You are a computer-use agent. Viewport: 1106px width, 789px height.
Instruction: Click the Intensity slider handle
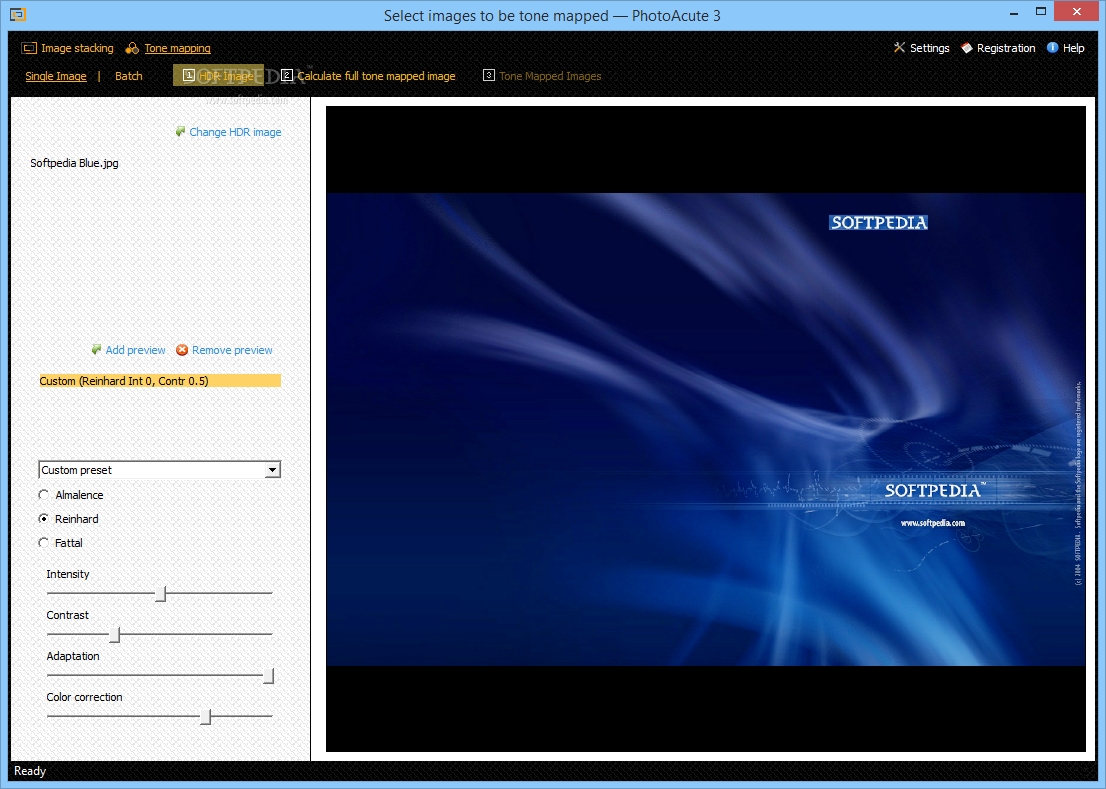pos(161,594)
